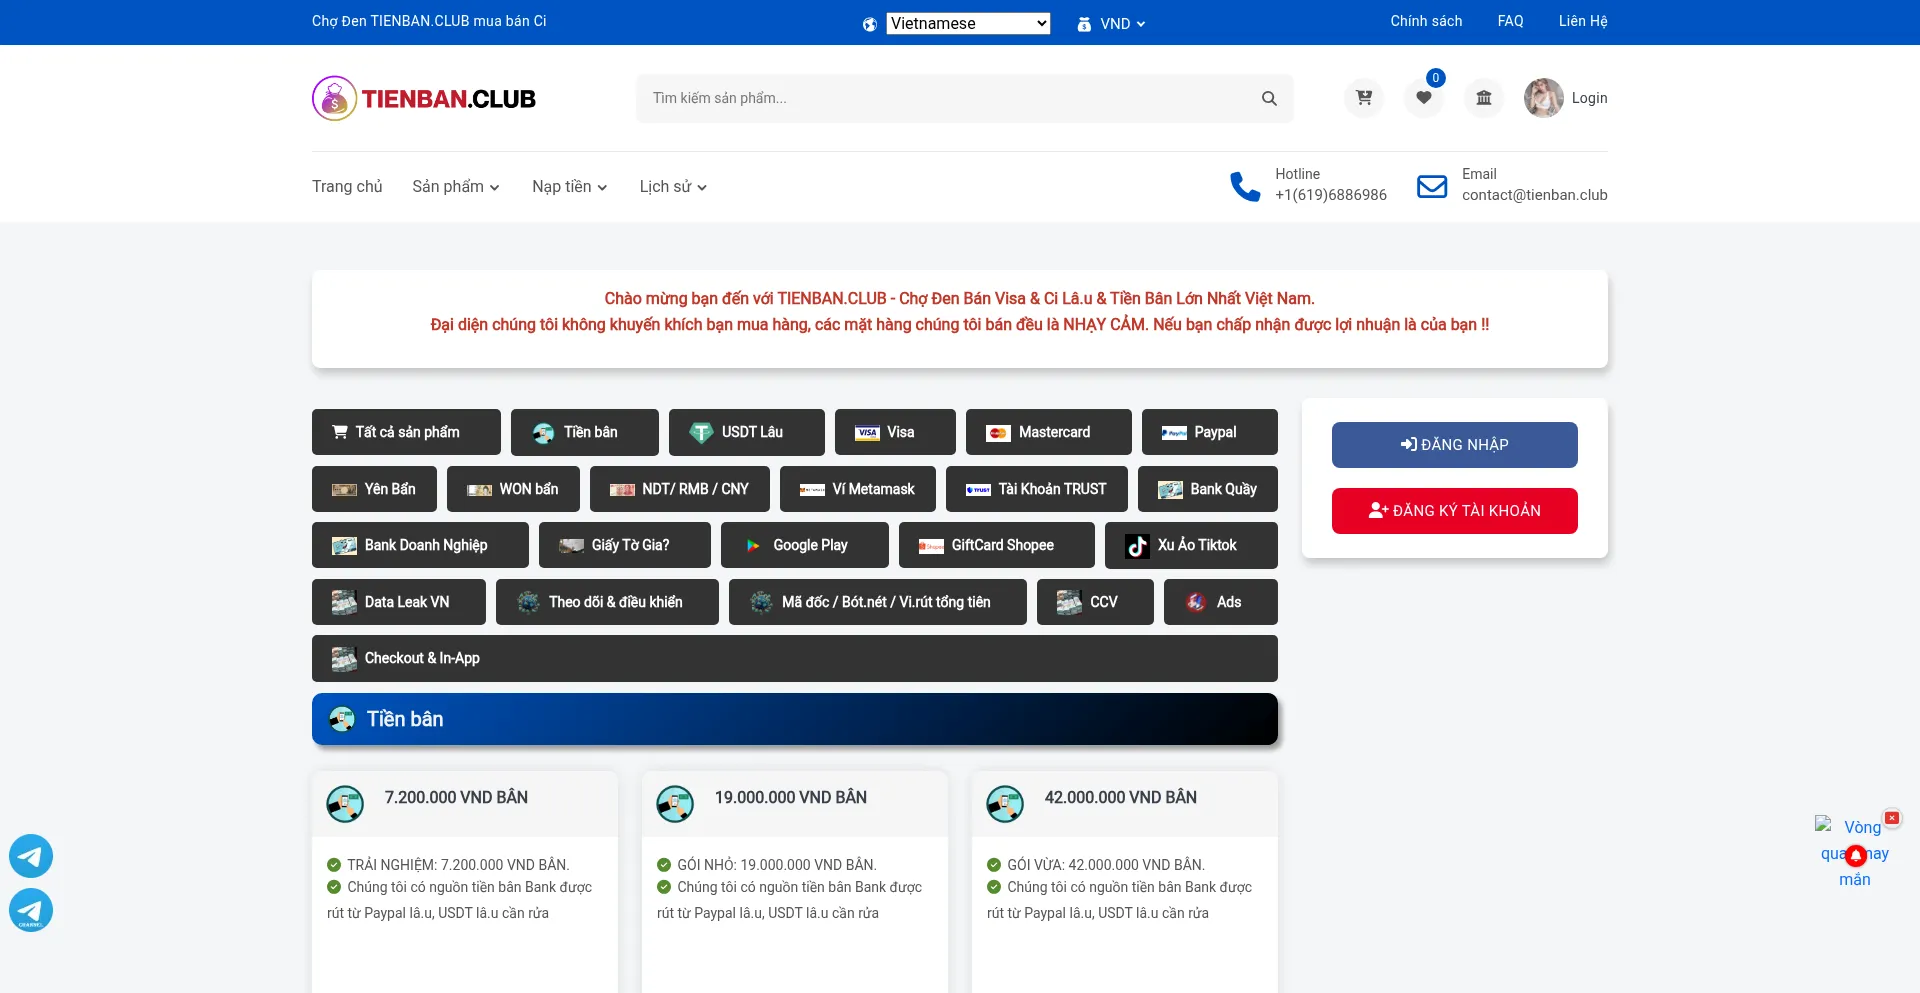The height and width of the screenshot is (993, 1920).
Task: Expand the Lịch sử menu
Action: tap(672, 187)
